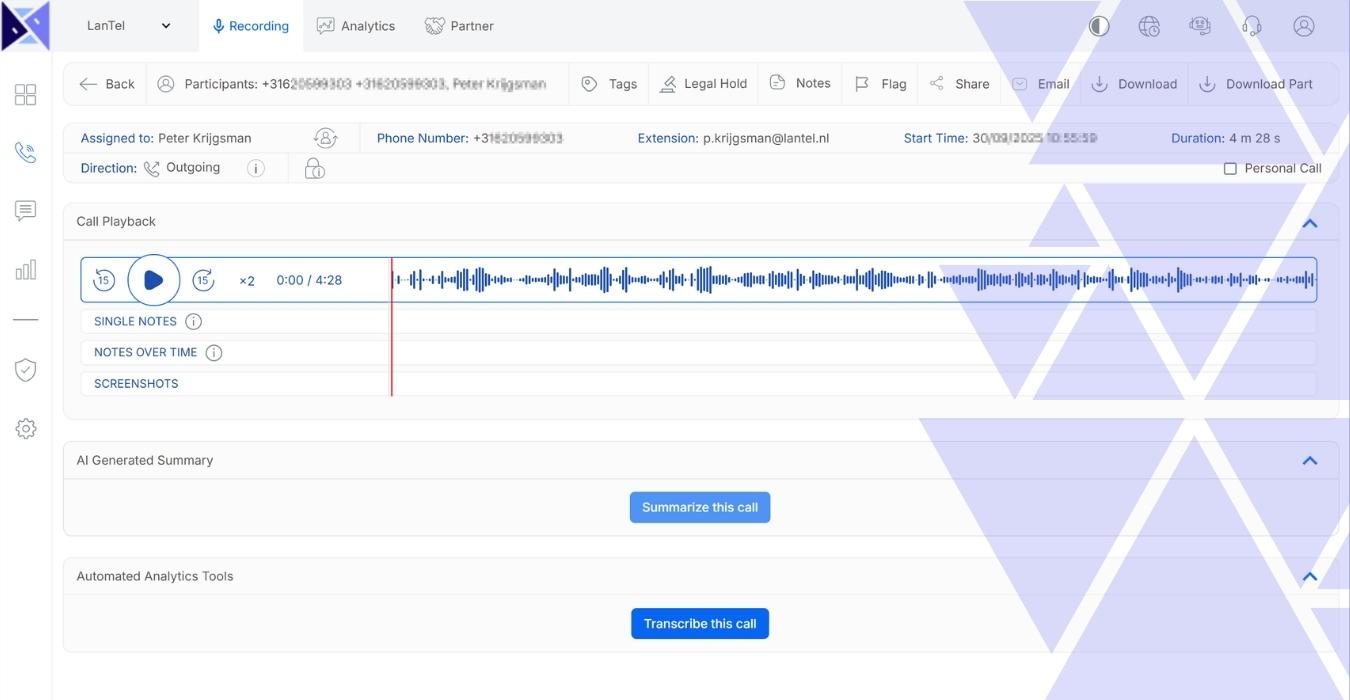Toggle dark mode contrast icon
The width and height of the screenshot is (1350, 700).
pyautogui.click(x=1099, y=26)
